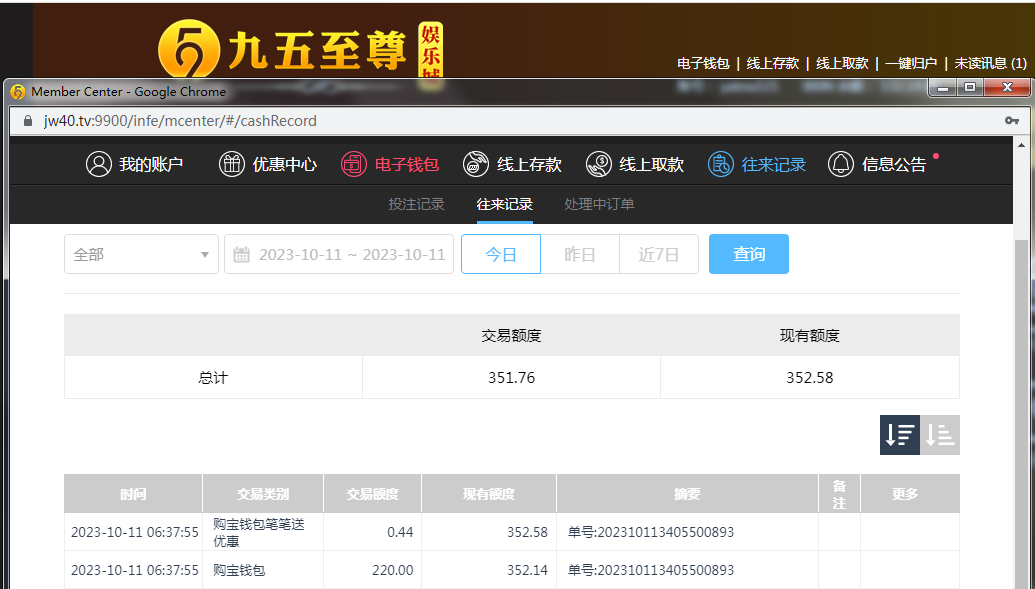Sort records in descending order
Viewport: 1035px width, 589px height.
tap(900, 434)
